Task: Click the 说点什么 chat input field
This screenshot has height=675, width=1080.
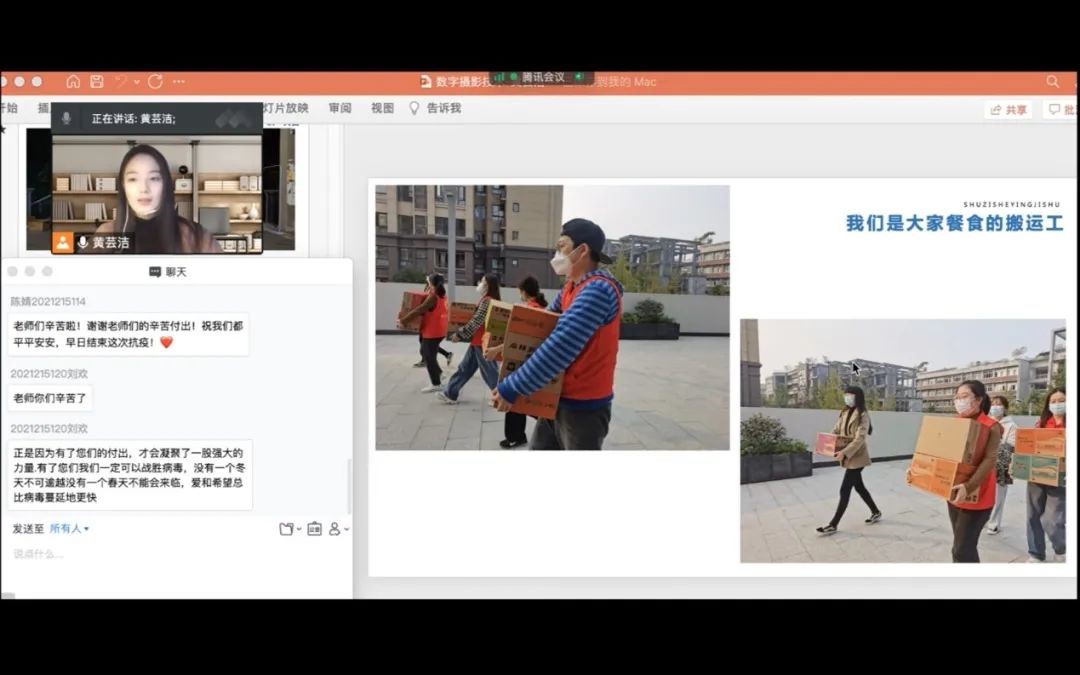Action: [x=150, y=554]
